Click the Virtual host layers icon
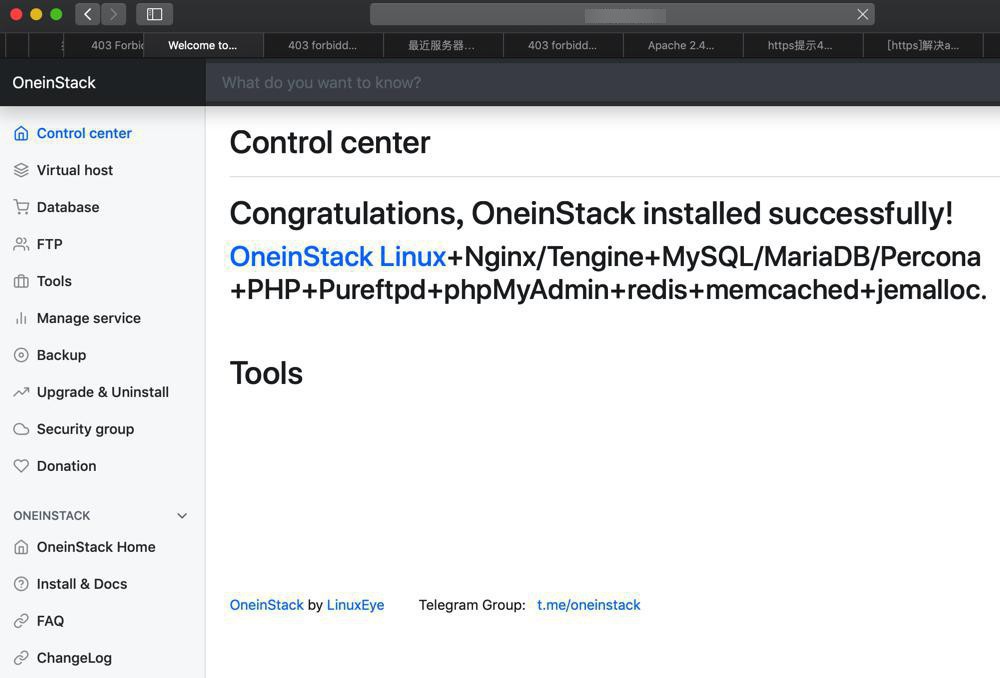 (x=21, y=170)
